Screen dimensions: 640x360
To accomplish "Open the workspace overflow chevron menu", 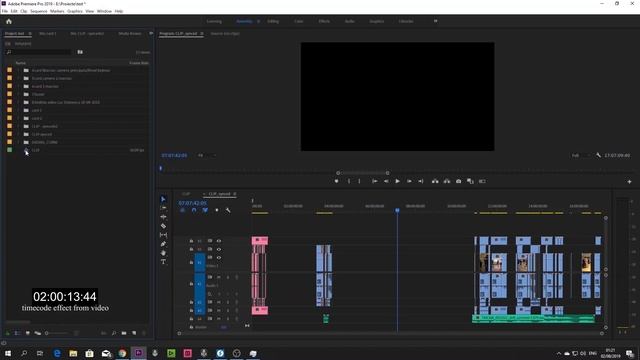I will (x=436, y=21).
